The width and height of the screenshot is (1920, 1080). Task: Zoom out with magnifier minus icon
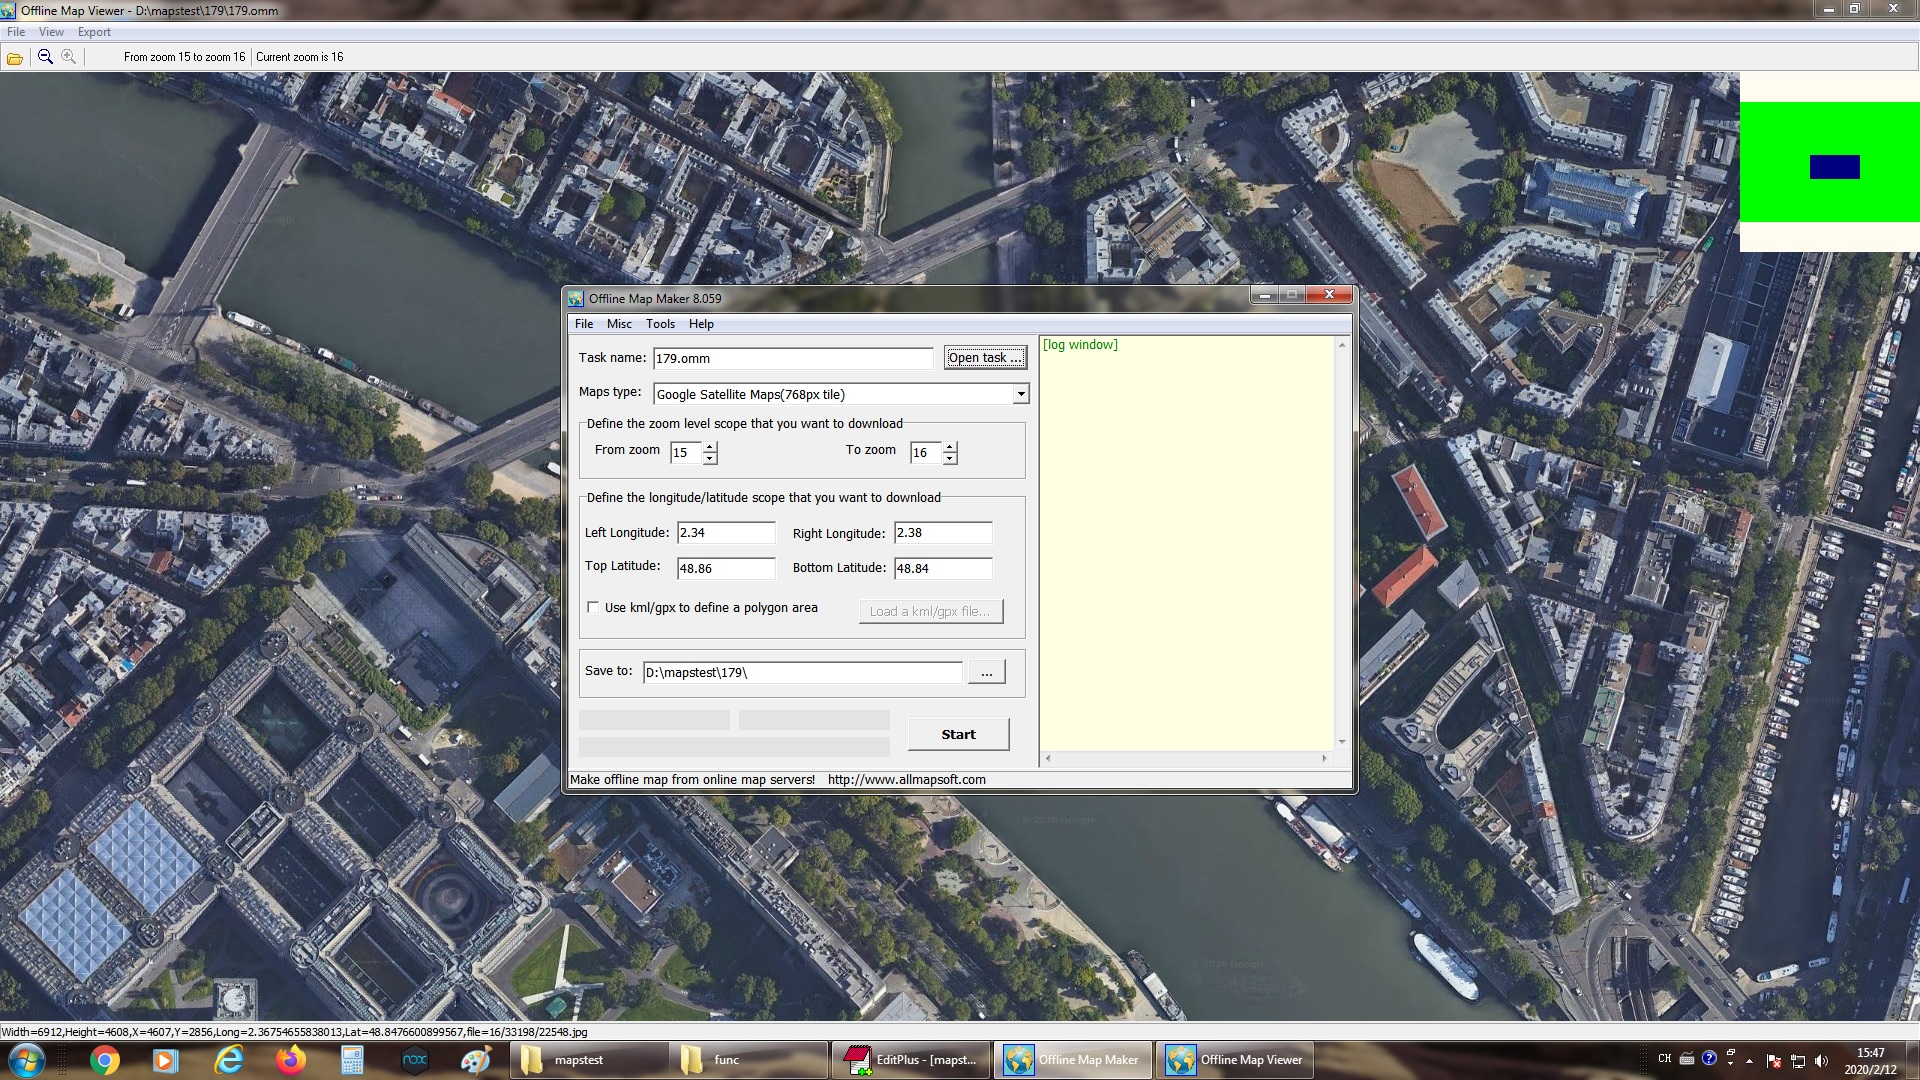click(x=45, y=57)
